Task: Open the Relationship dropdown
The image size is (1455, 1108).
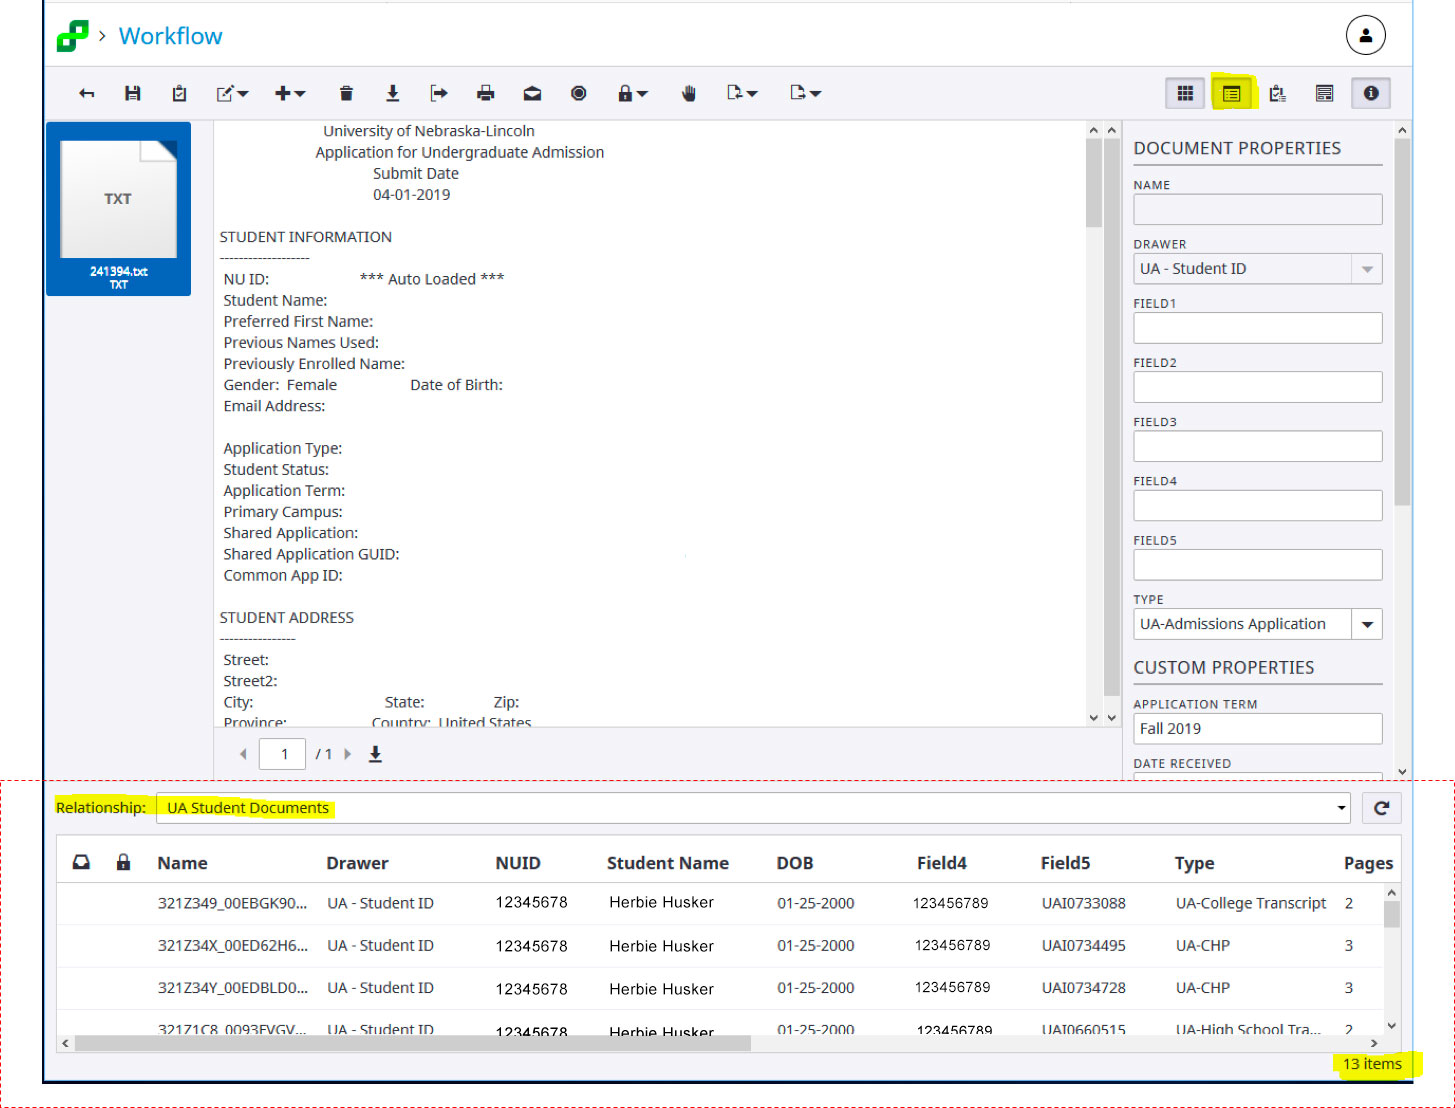Action: pyautogui.click(x=753, y=808)
